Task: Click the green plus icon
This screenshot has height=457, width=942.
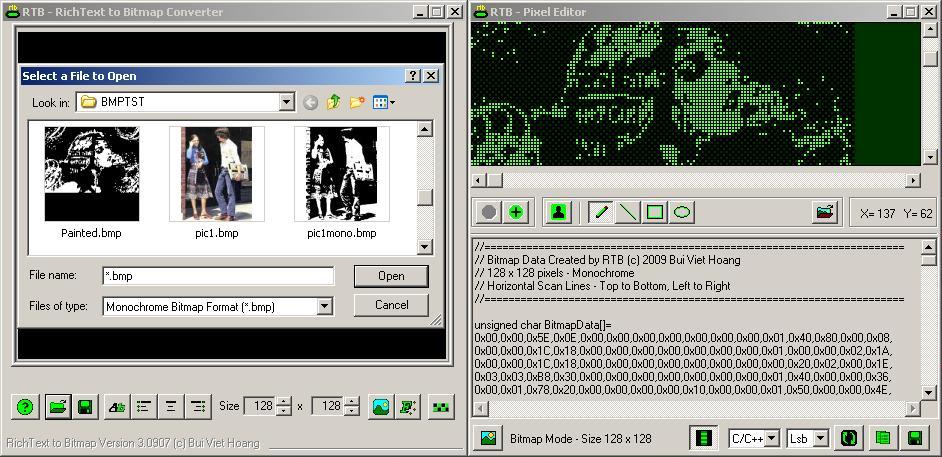Action: [515, 212]
